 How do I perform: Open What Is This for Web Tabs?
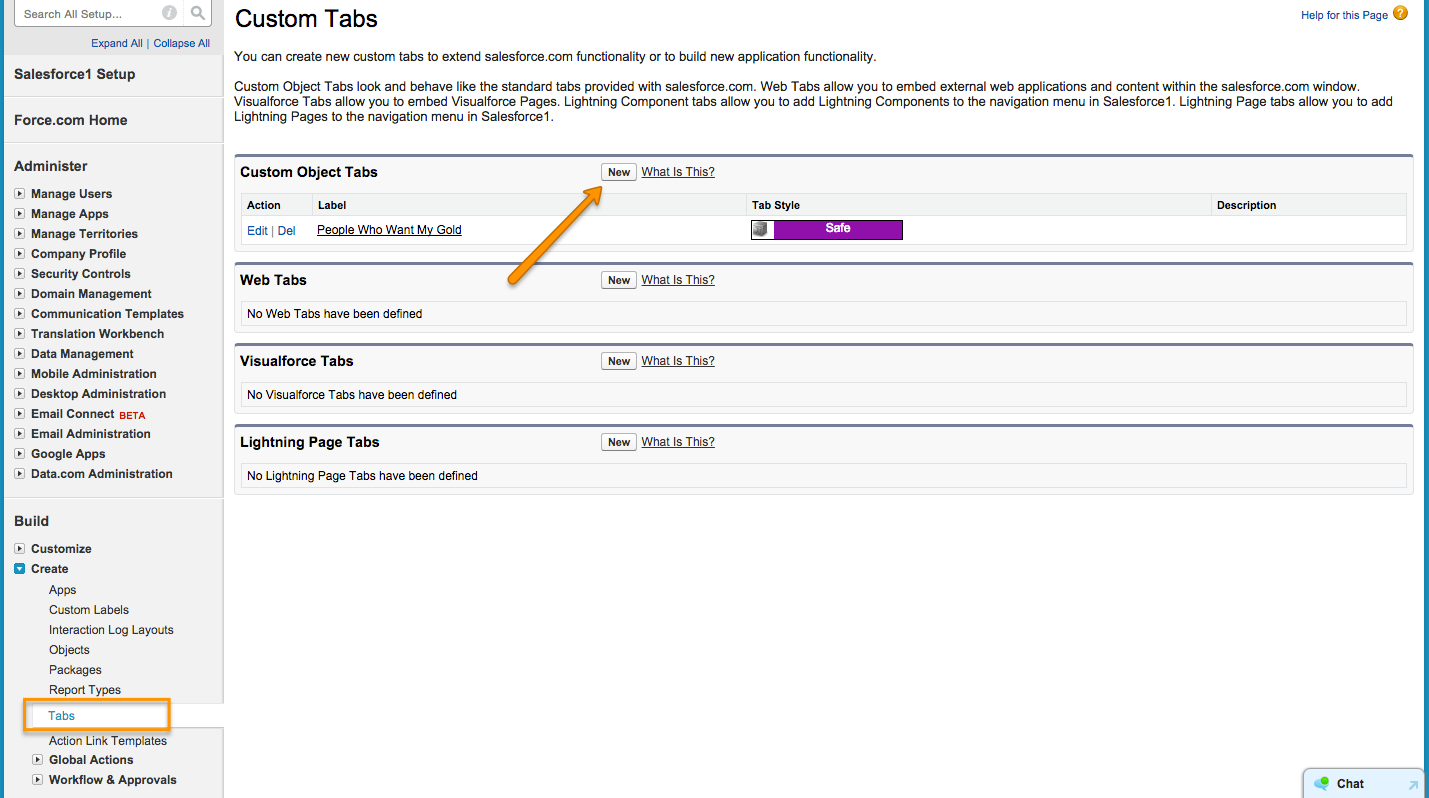pos(678,280)
